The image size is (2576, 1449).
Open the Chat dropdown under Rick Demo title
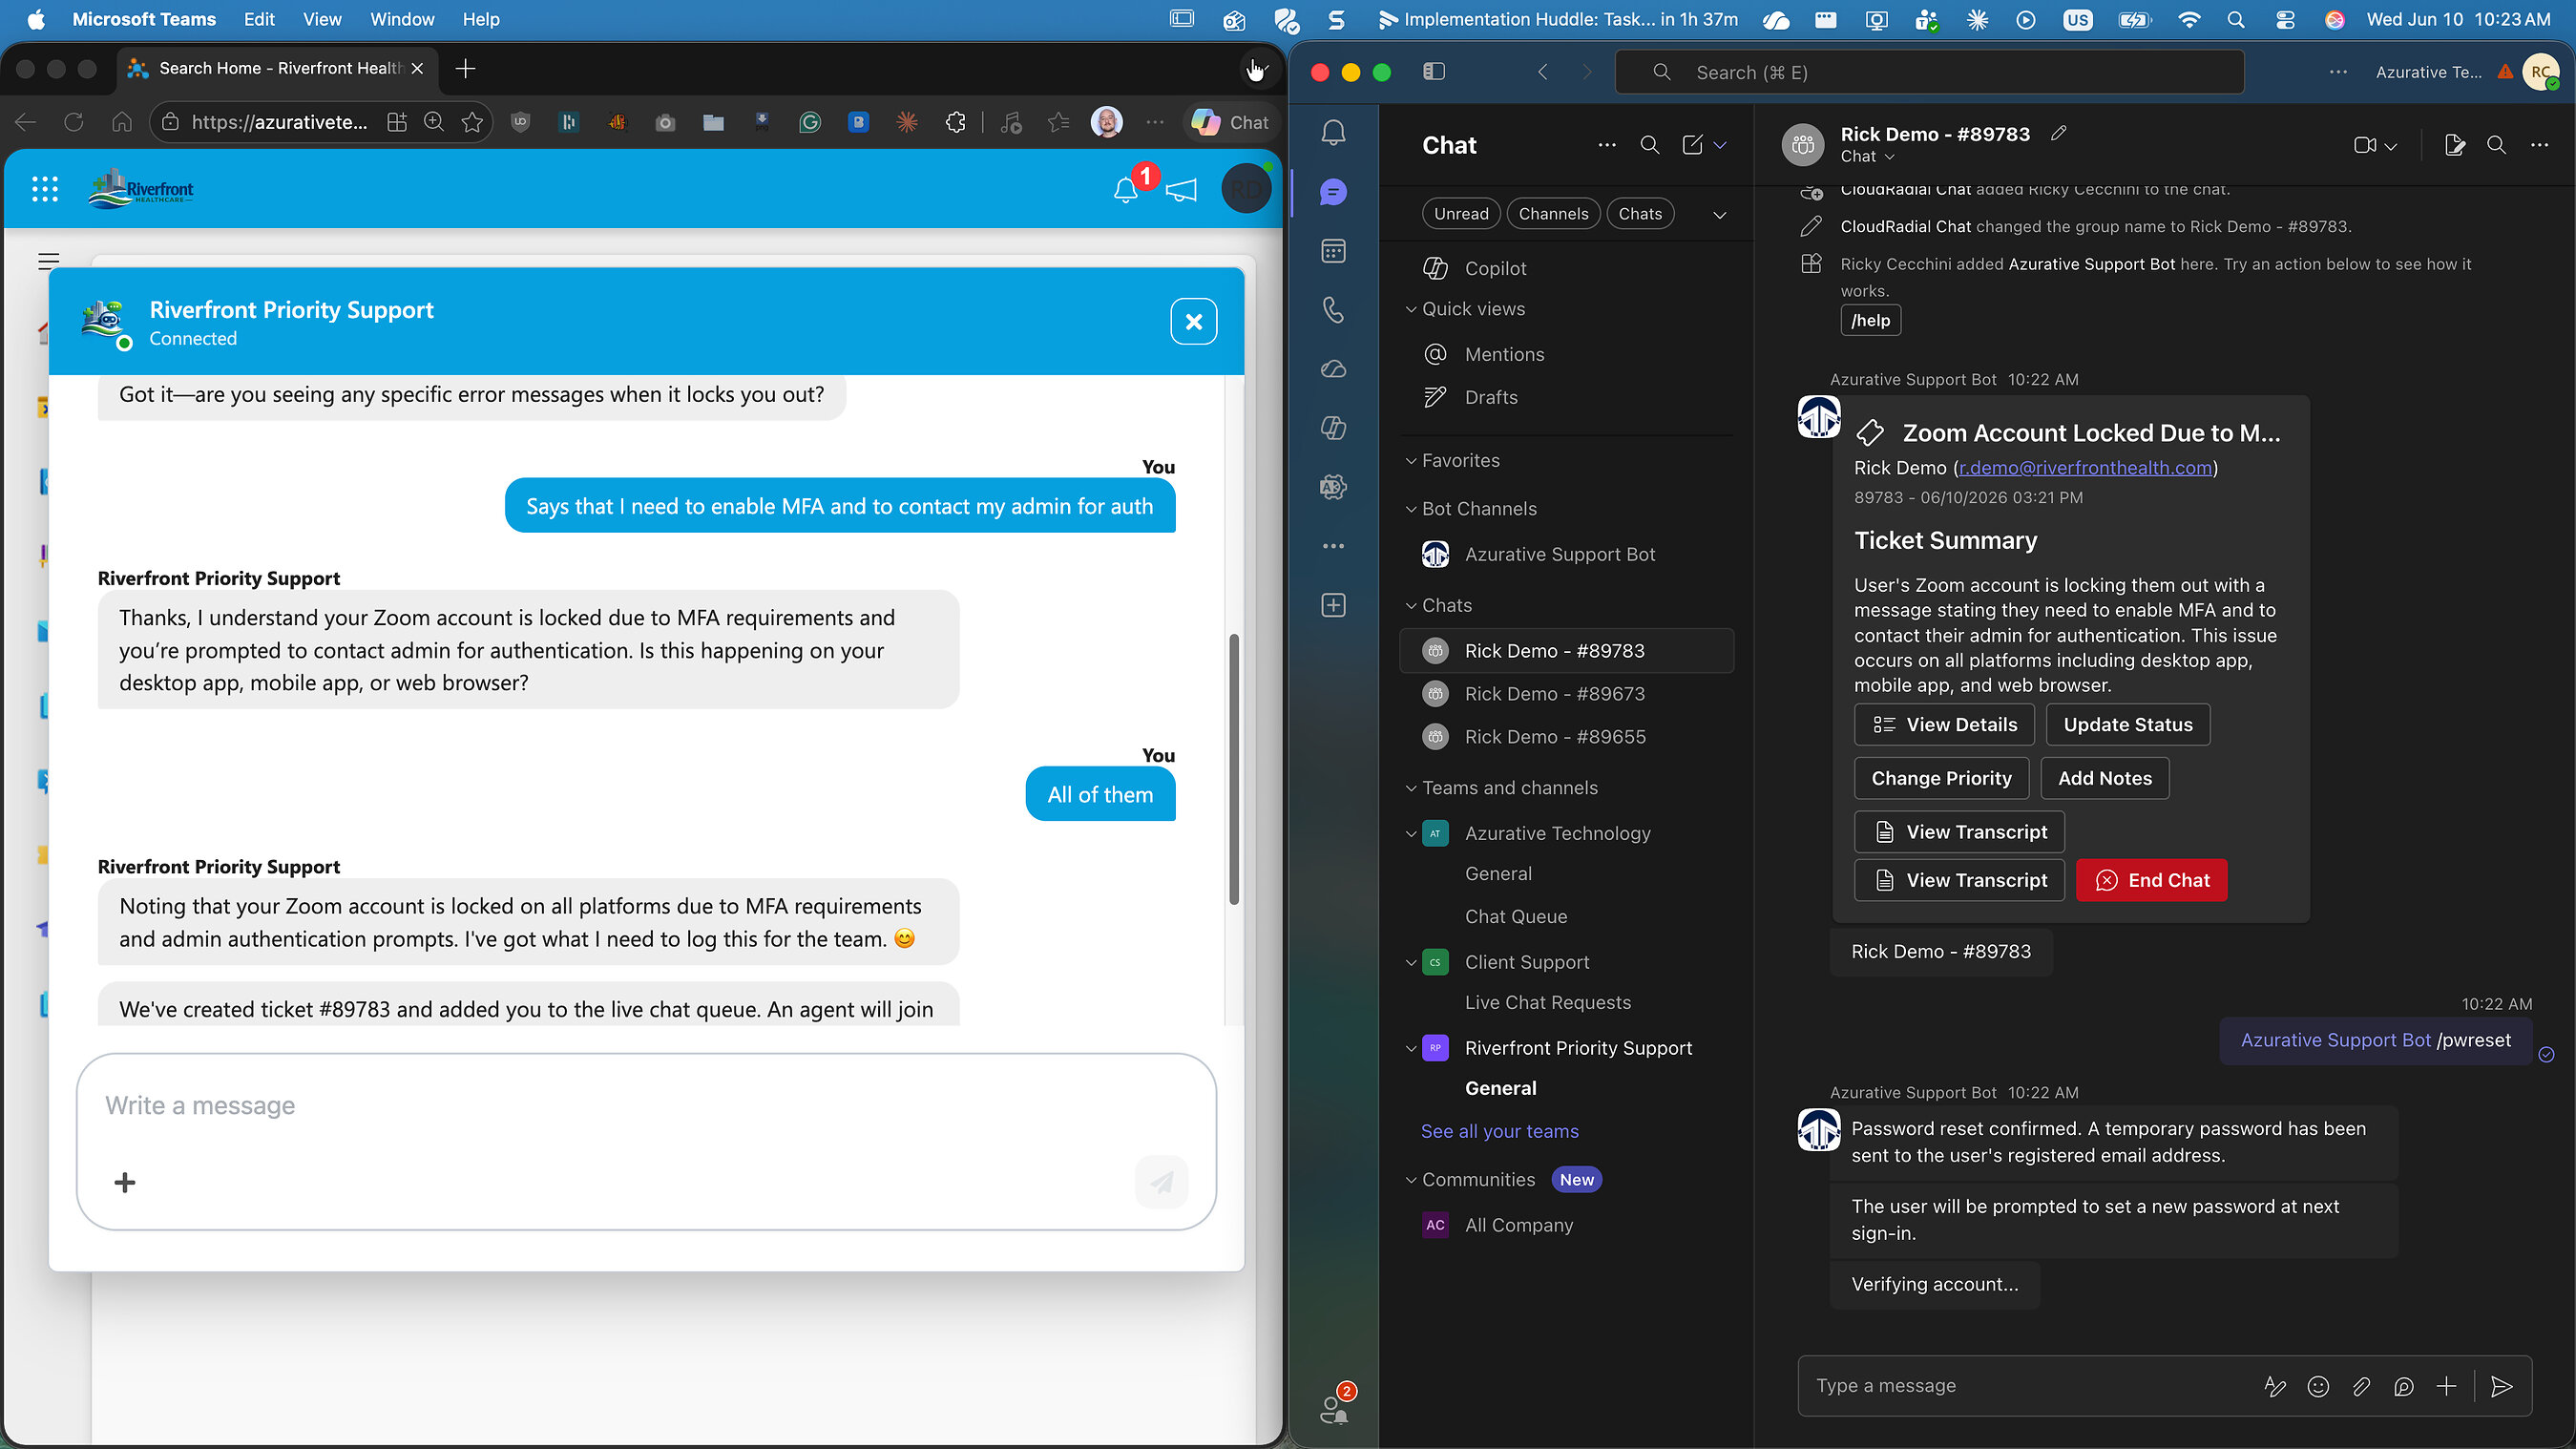click(x=1867, y=157)
